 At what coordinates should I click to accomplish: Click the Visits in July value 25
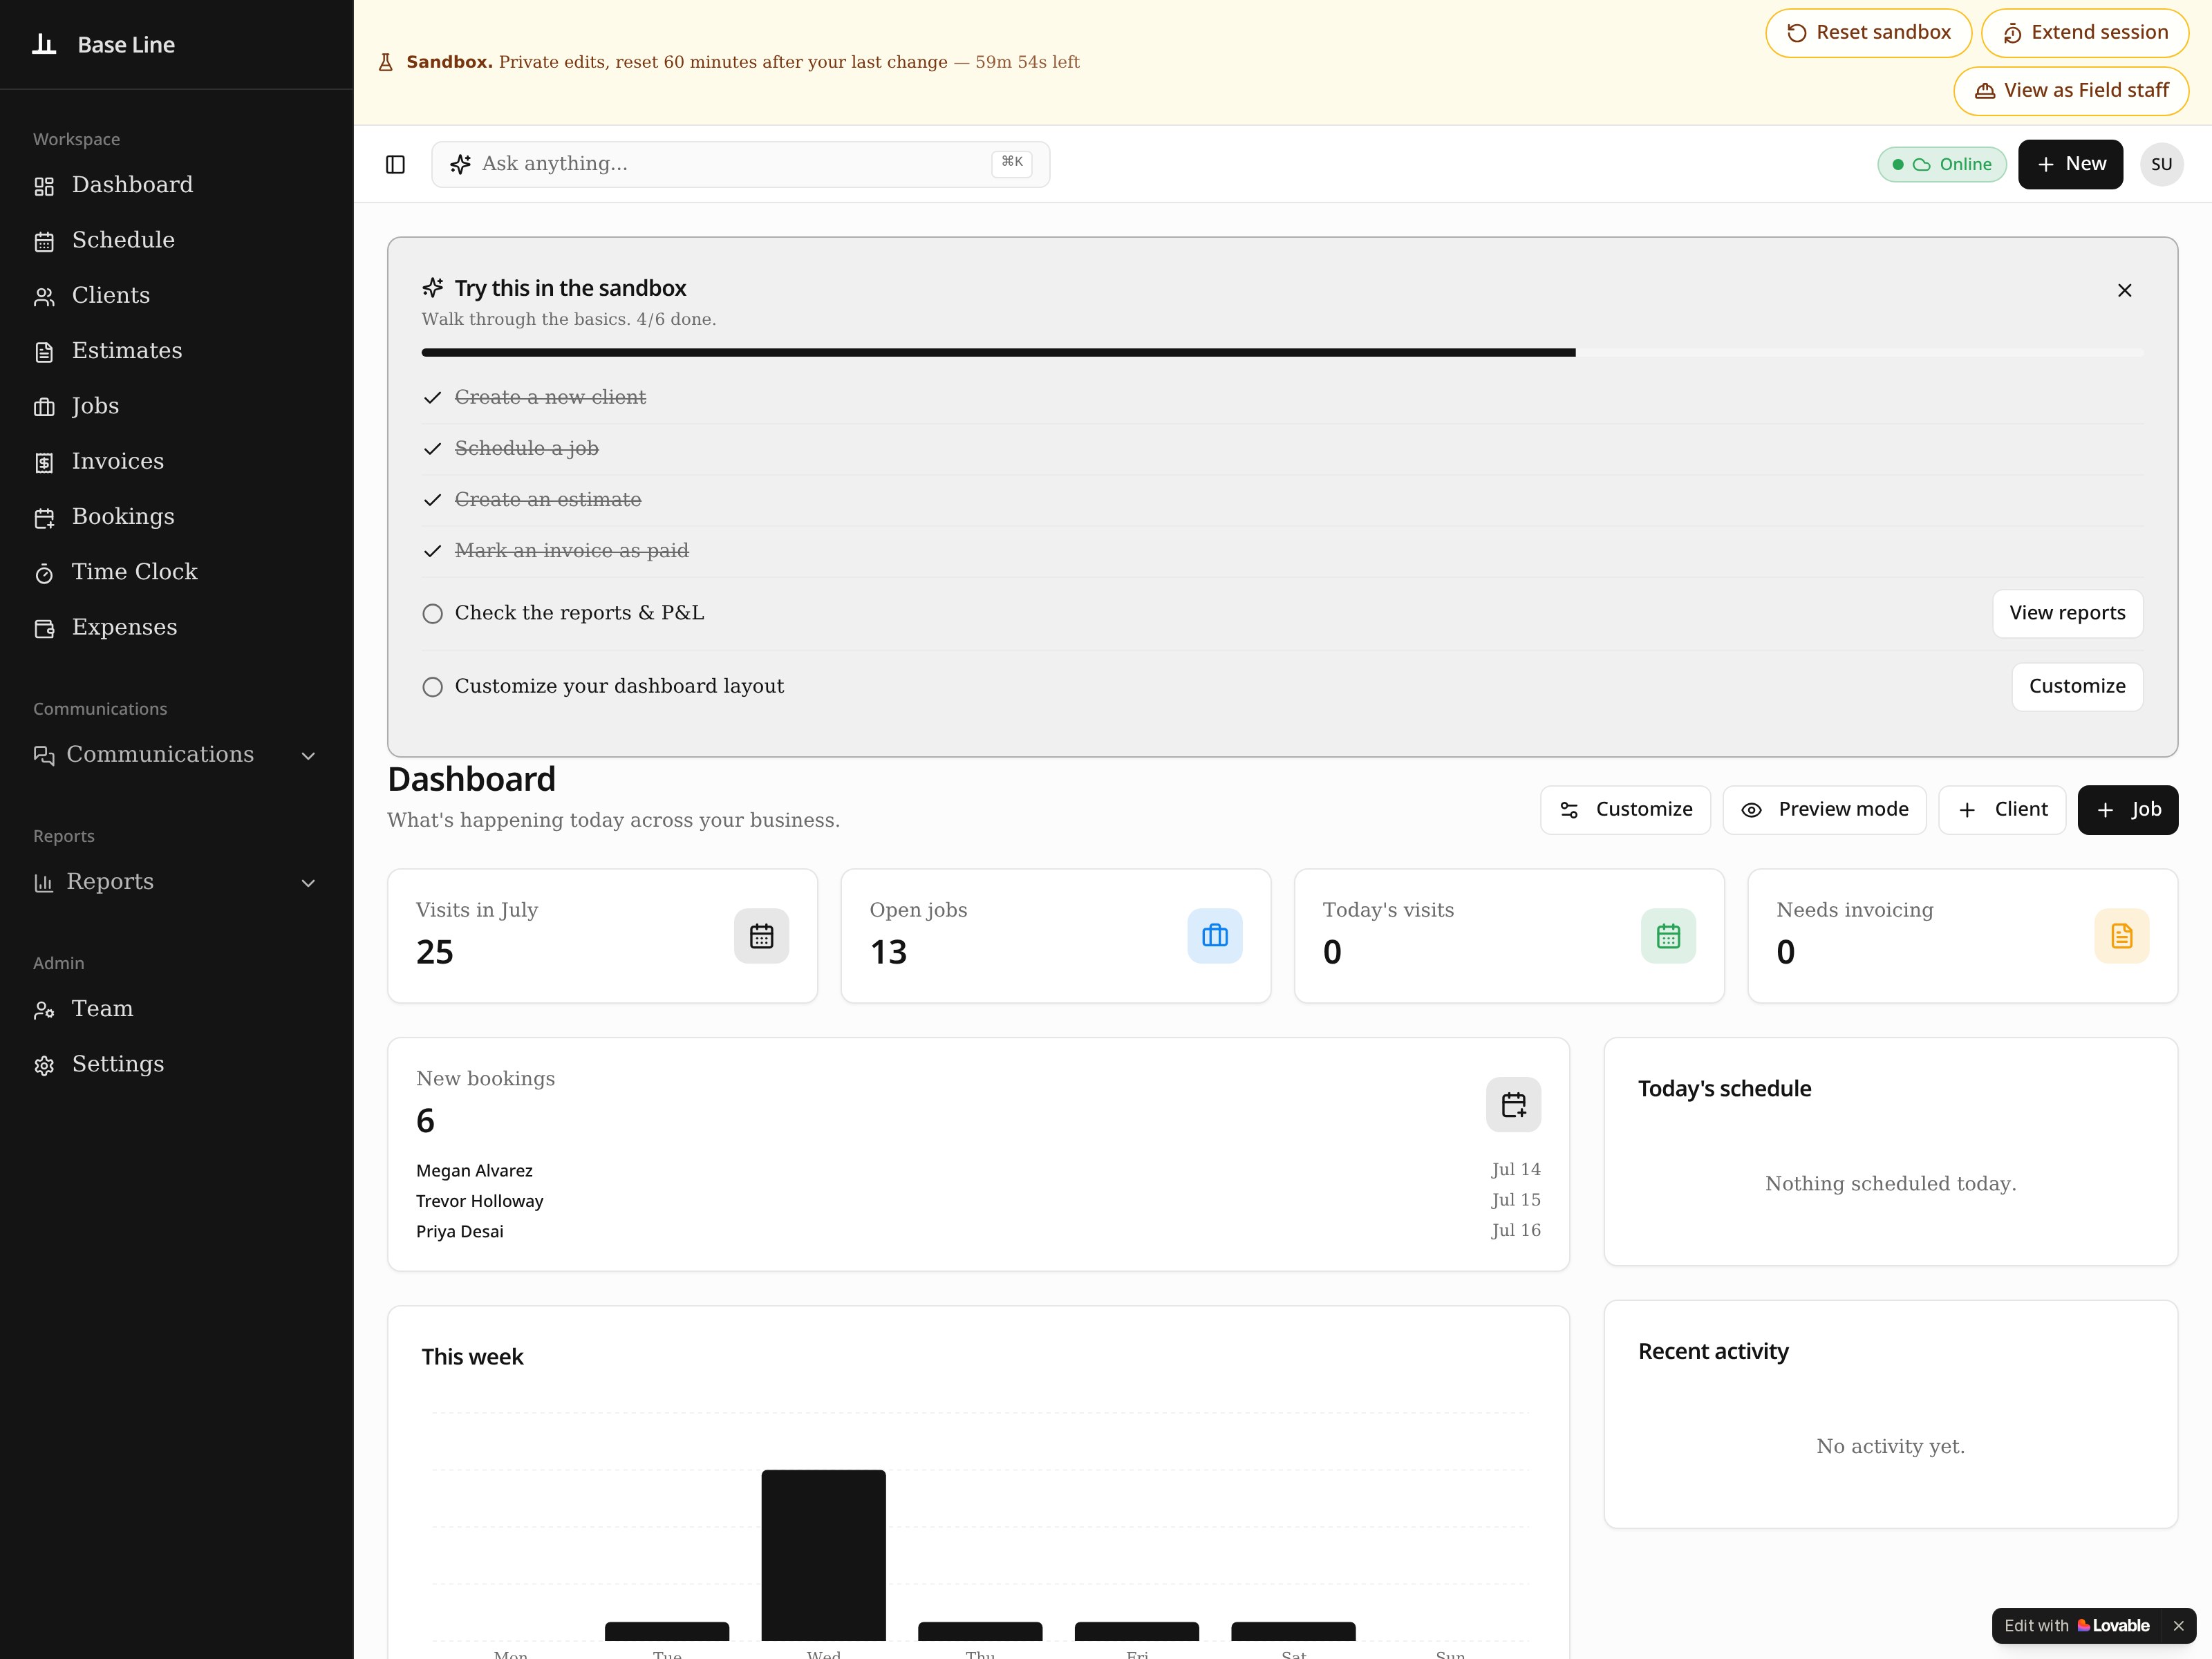[435, 952]
